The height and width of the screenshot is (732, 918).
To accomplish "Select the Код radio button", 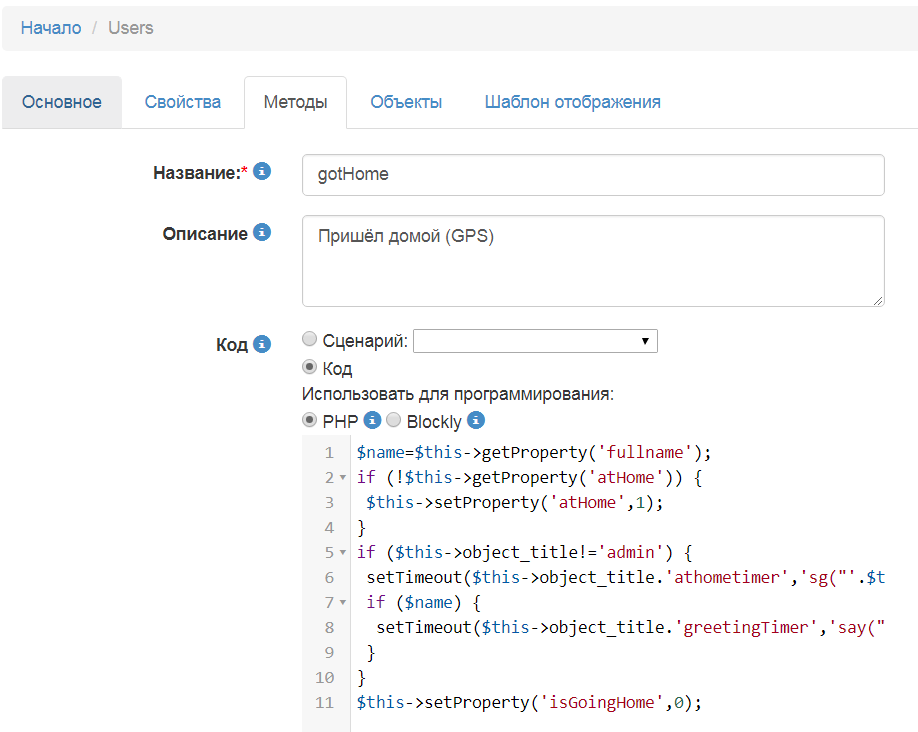I will 310,368.
